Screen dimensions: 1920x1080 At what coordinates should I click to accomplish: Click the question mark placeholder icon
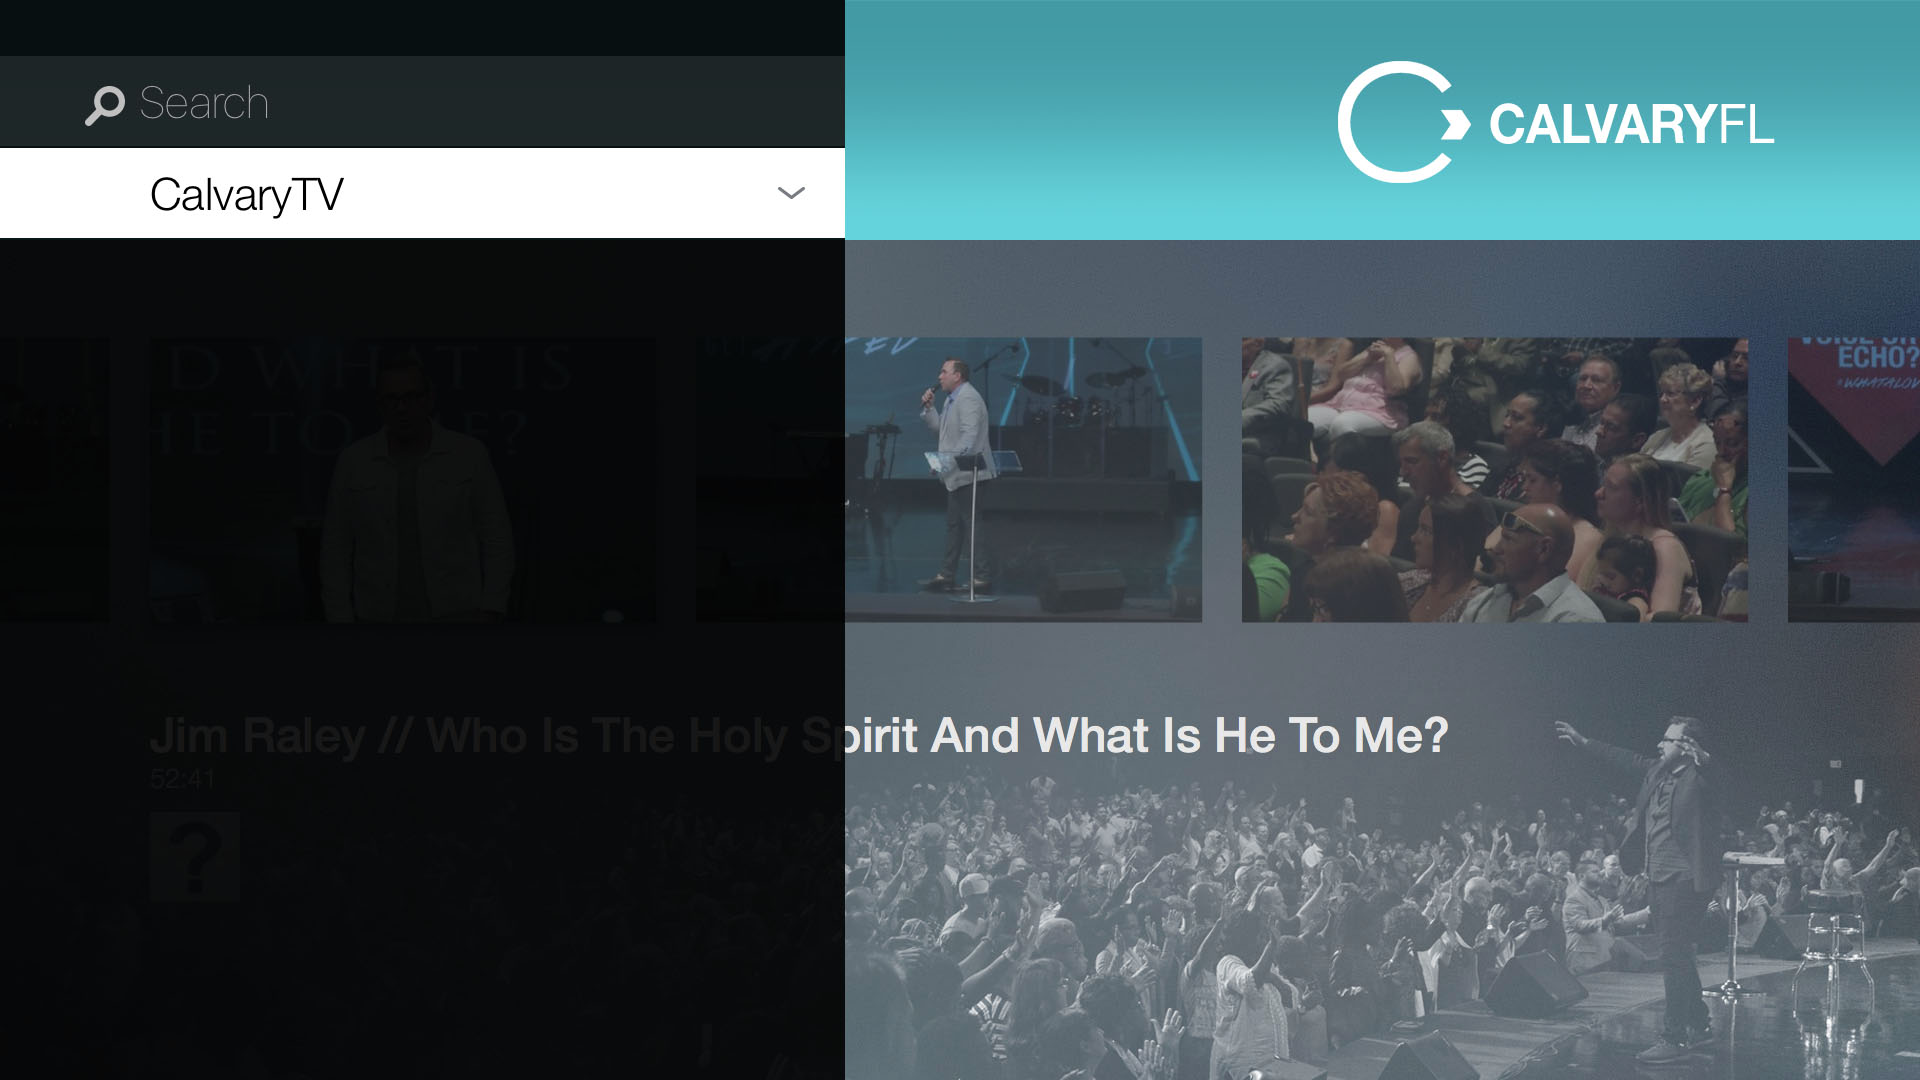pyautogui.click(x=195, y=857)
